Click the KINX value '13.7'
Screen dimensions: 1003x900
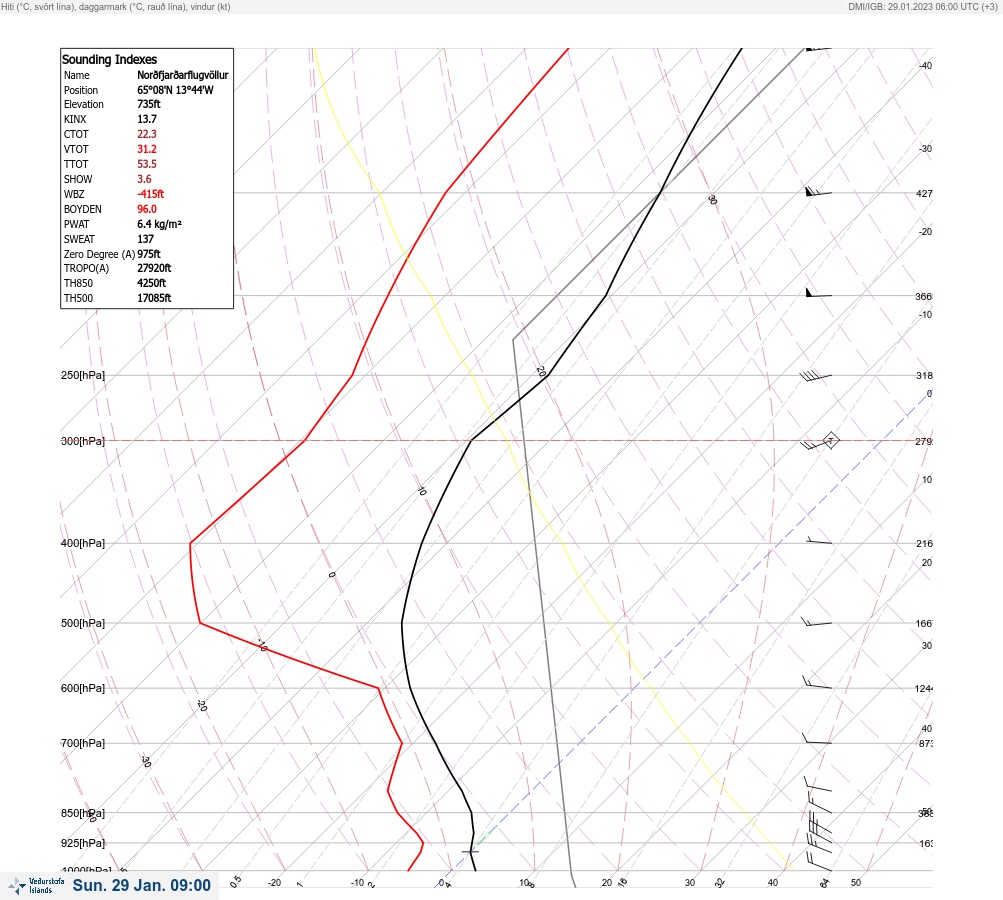point(146,119)
